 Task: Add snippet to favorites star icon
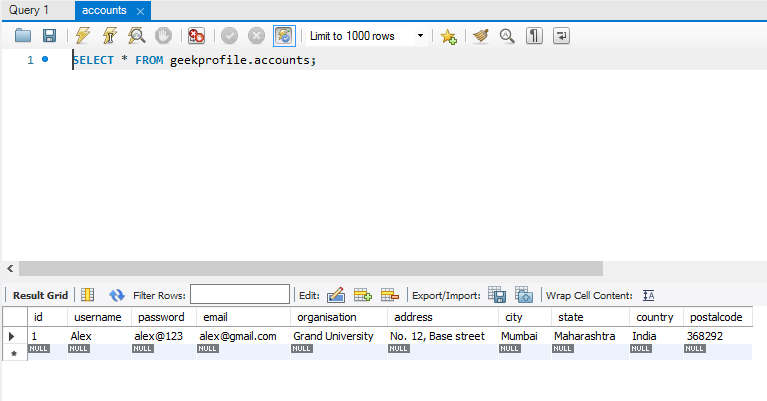pos(448,36)
